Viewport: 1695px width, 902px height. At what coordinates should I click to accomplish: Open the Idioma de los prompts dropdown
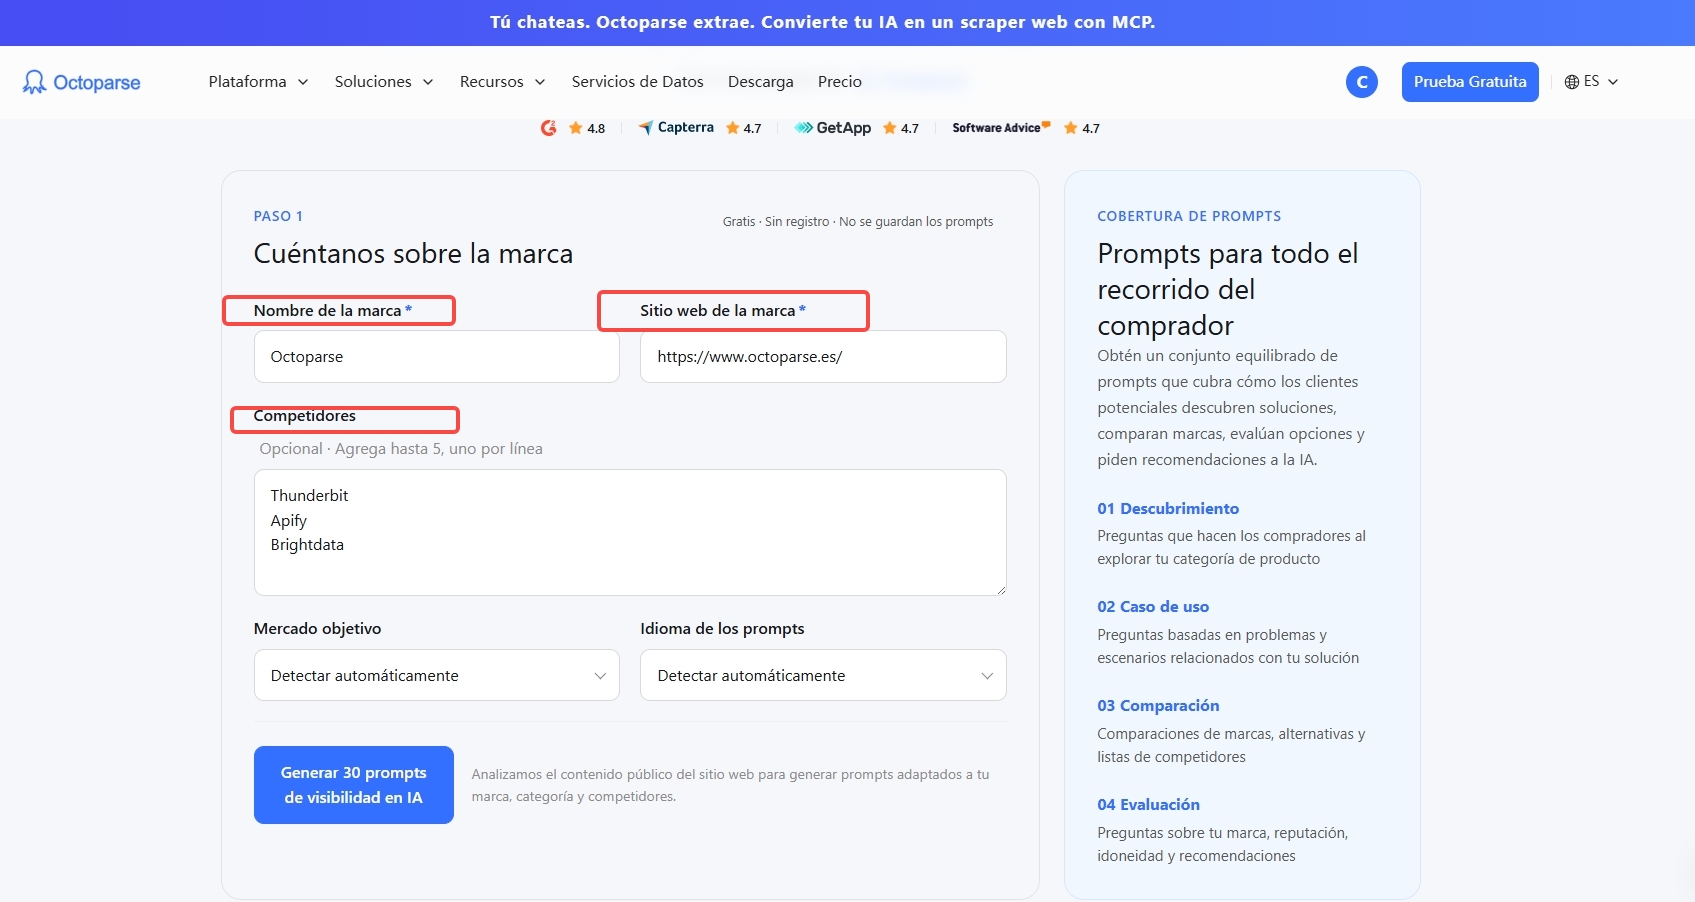point(823,675)
